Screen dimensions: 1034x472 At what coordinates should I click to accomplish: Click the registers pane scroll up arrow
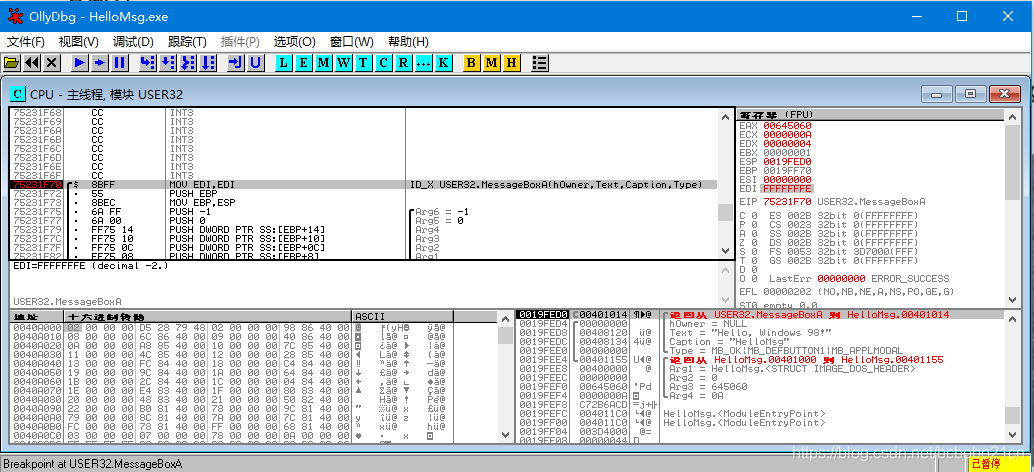click(1012, 116)
